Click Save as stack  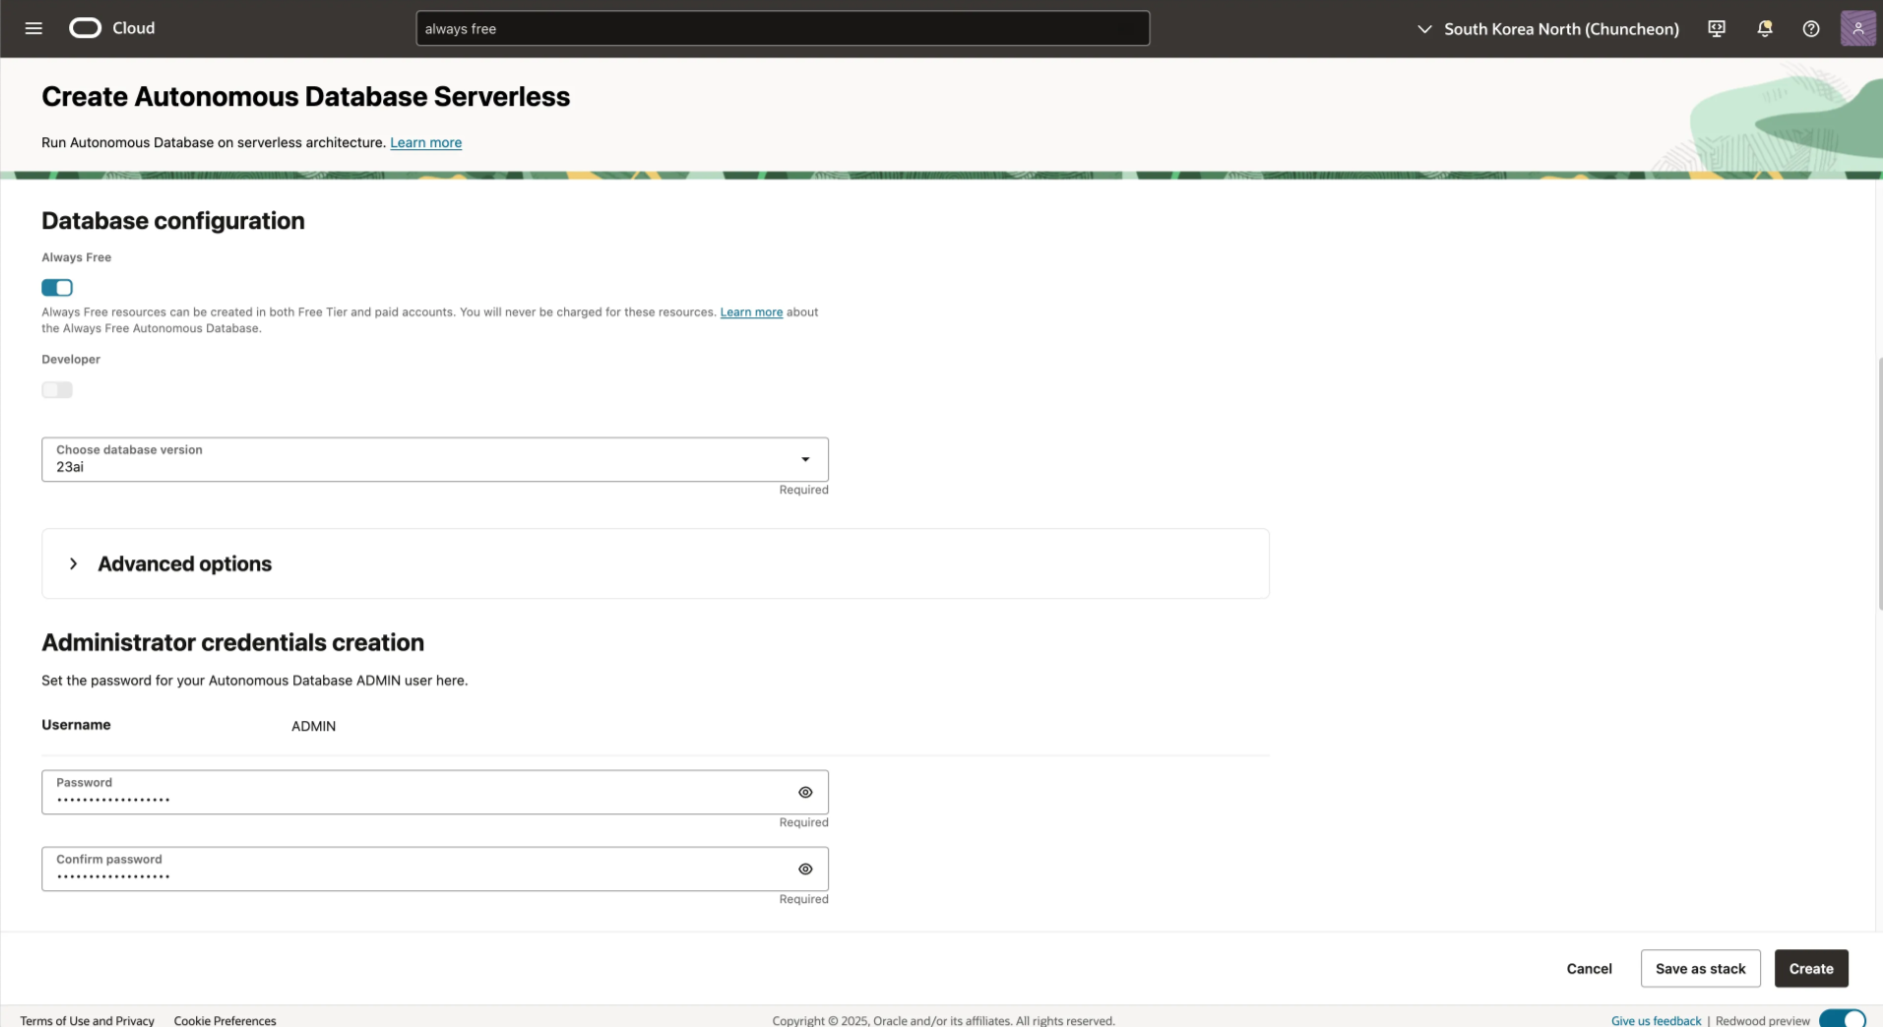[x=1700, y=969]
